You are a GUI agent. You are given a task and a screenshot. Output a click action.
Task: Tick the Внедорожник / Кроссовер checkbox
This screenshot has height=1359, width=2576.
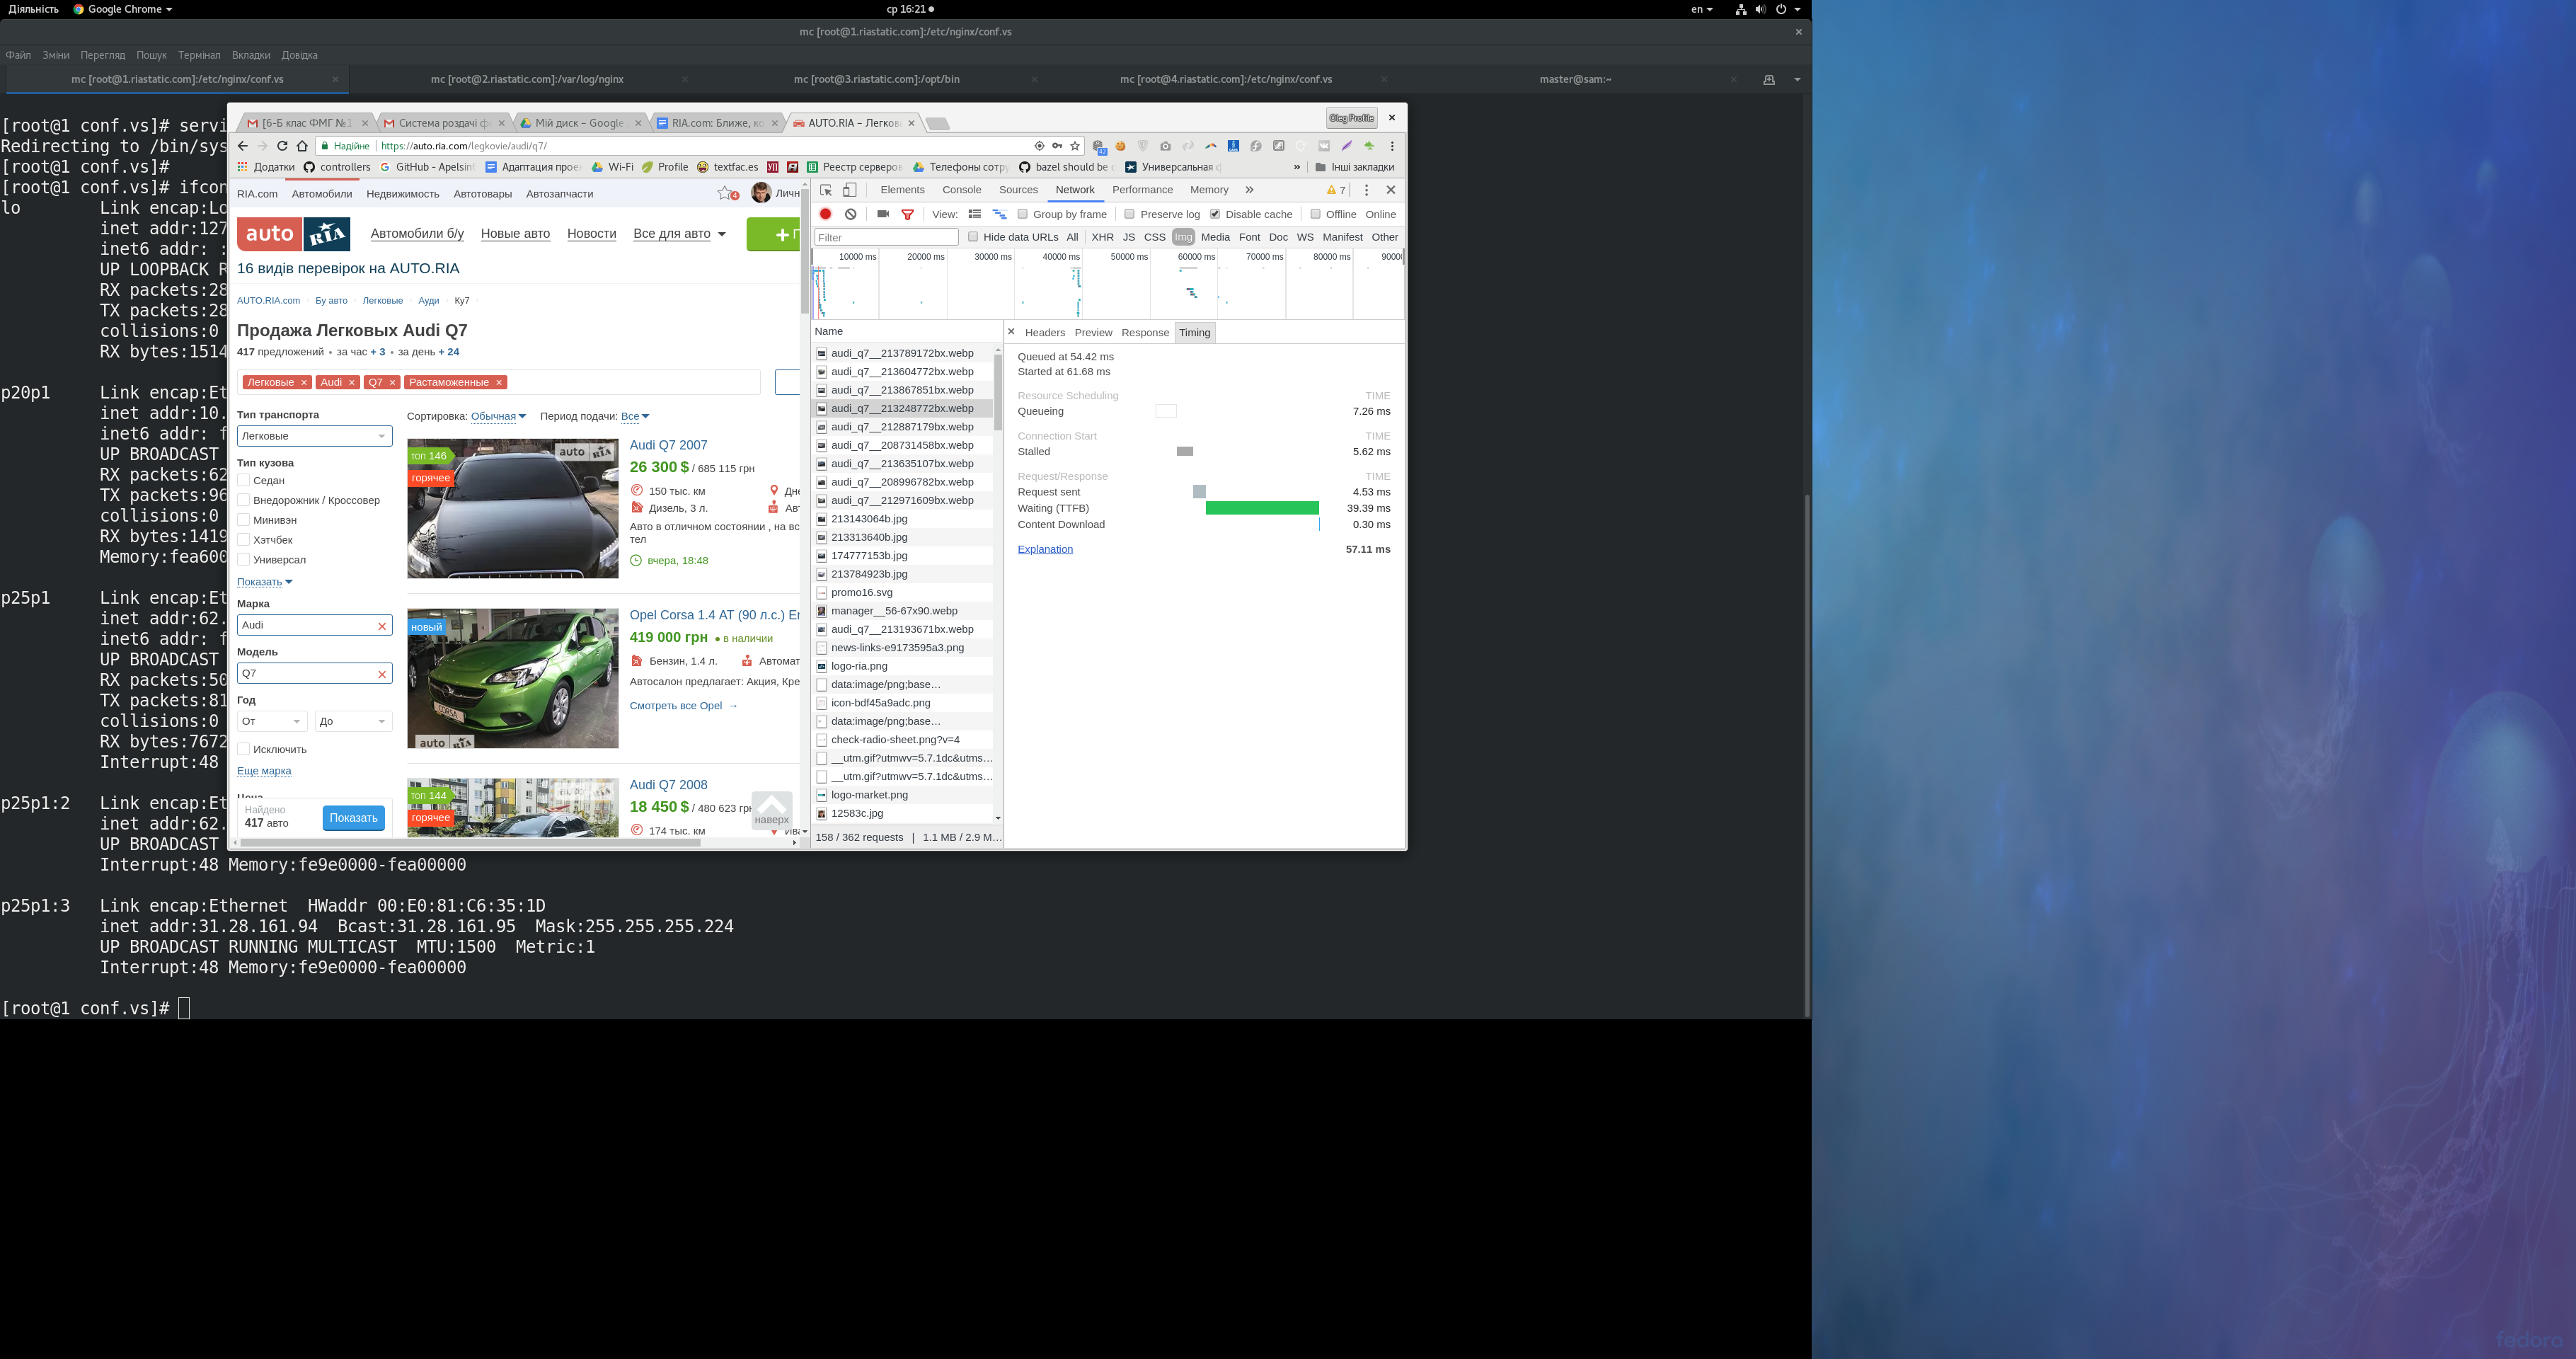[243, 500]
